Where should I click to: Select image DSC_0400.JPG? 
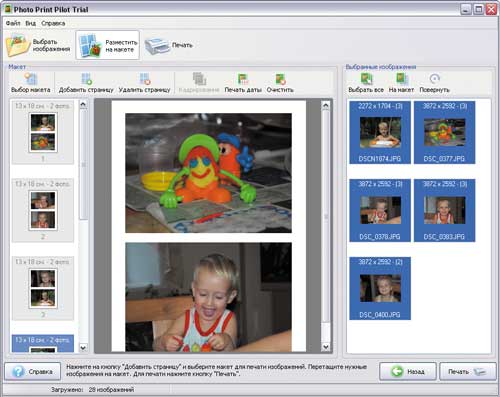[x=380, y=288]
